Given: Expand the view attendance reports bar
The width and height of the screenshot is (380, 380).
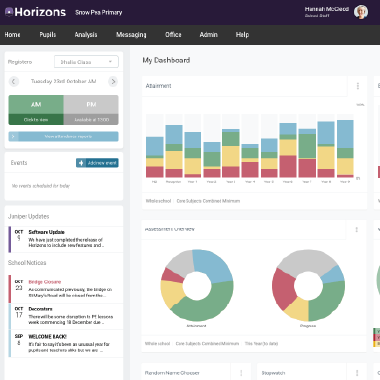Looking at the screenshot, I should pyautogui.click(x=63, y=137).
